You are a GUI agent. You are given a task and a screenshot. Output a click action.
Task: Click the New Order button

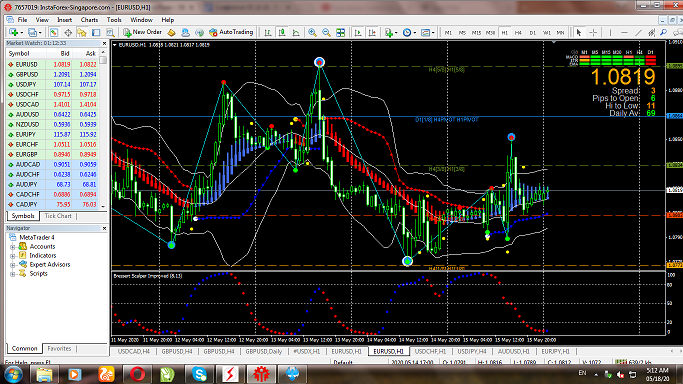tap(142, 32)
